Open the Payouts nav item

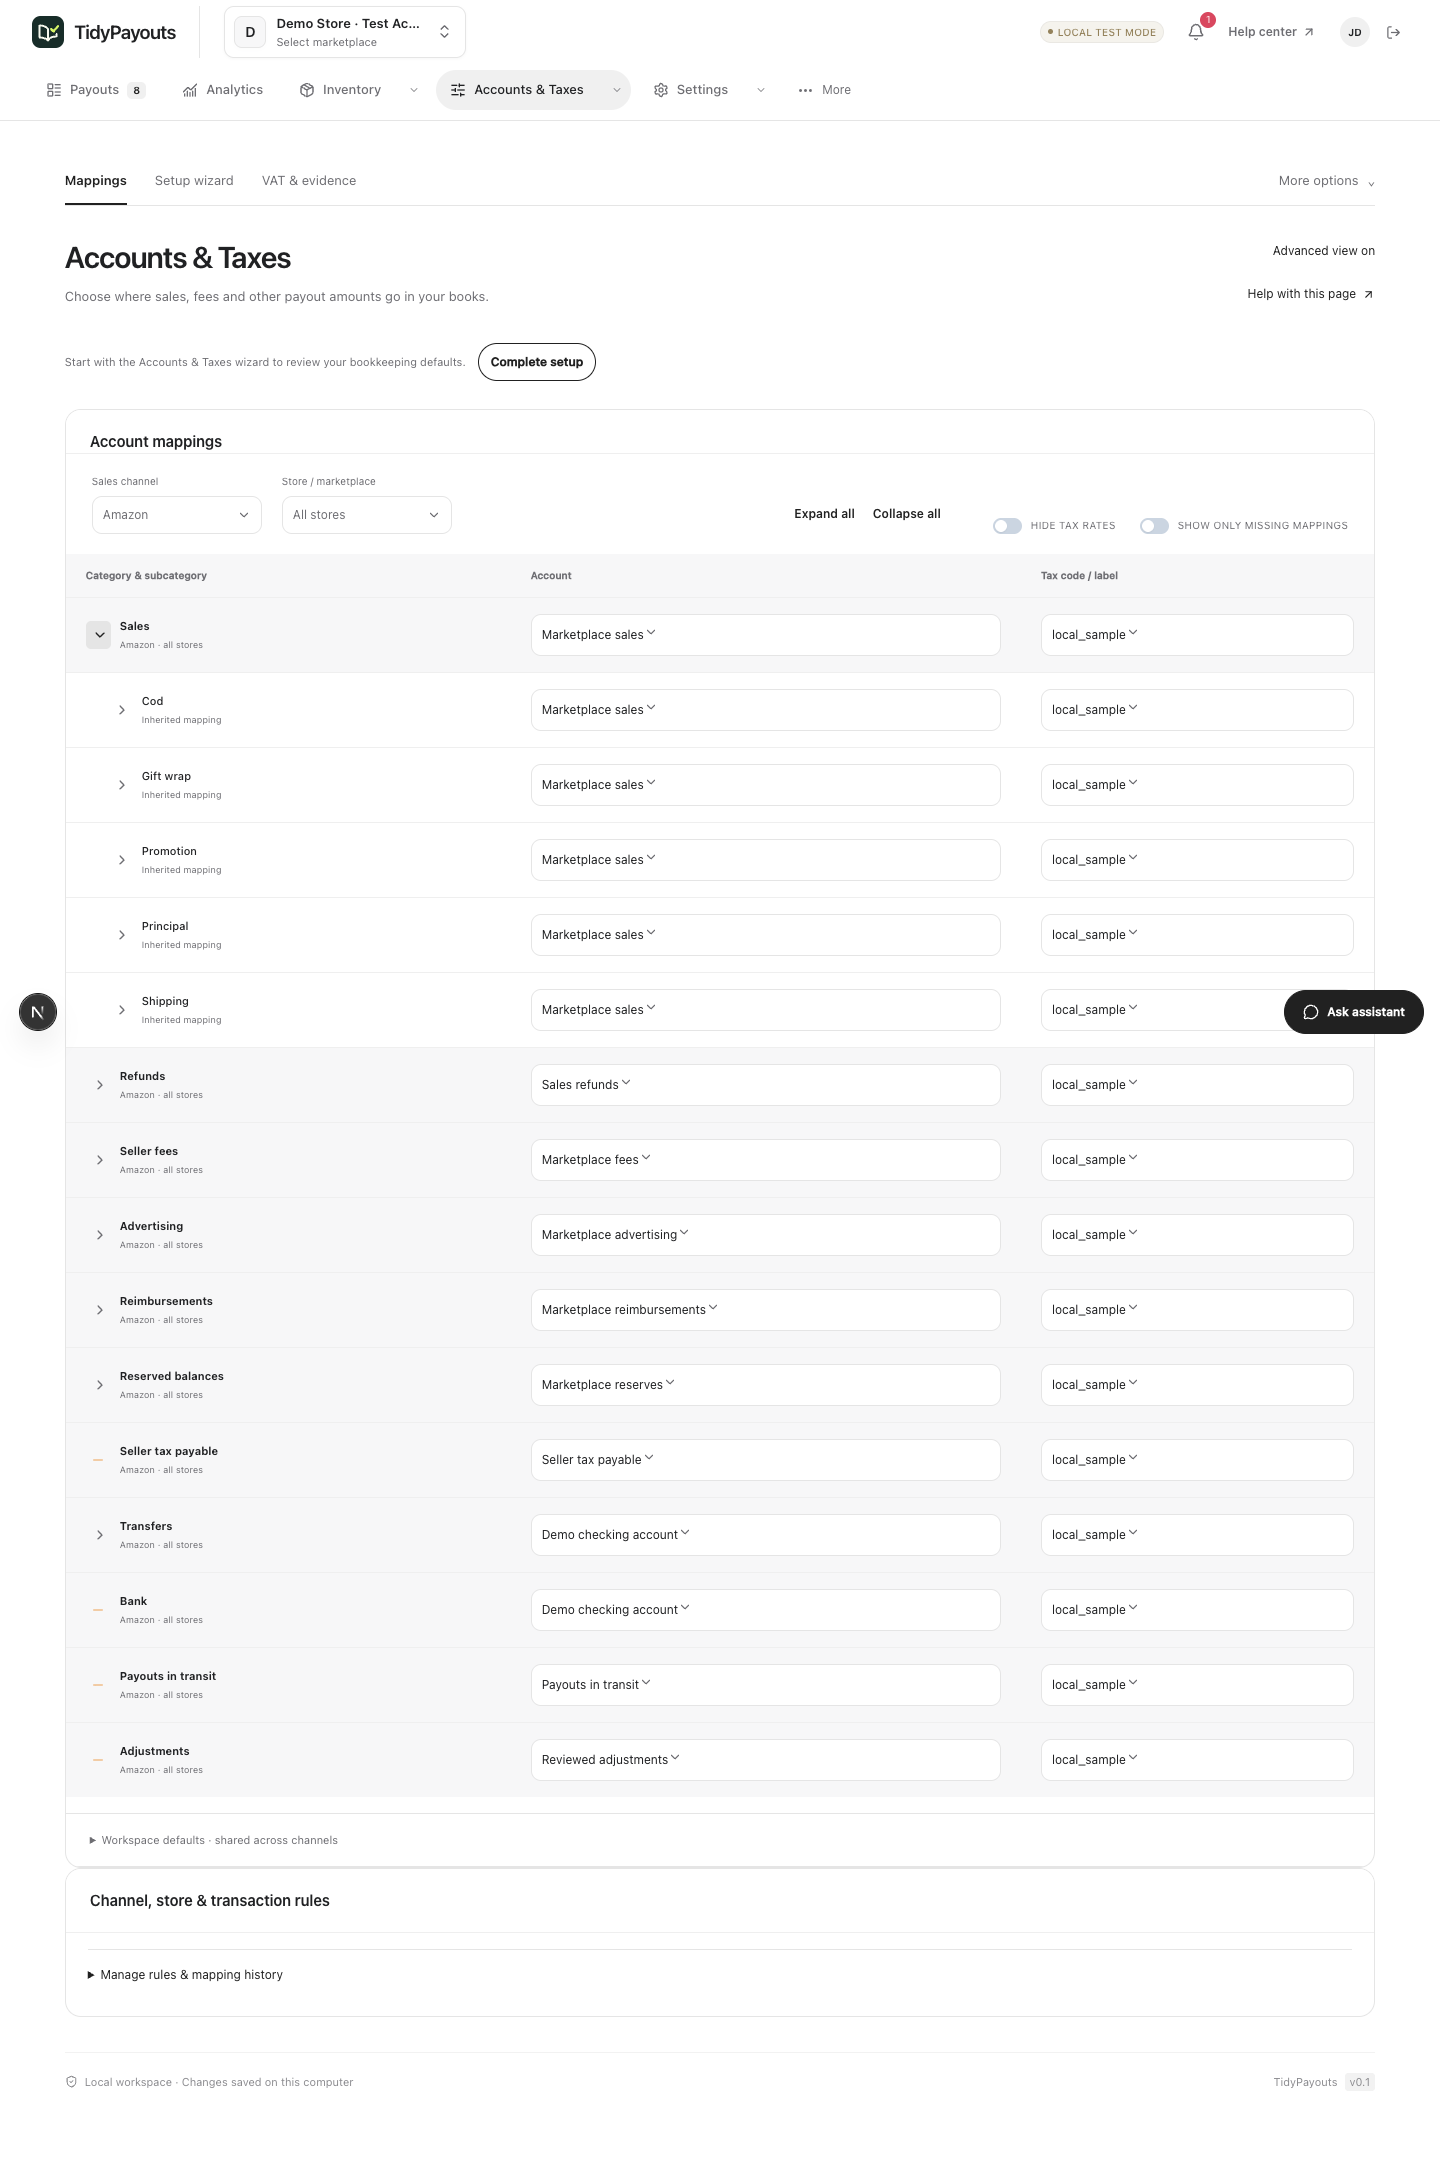pyautogui.click(x=96, y=90)
